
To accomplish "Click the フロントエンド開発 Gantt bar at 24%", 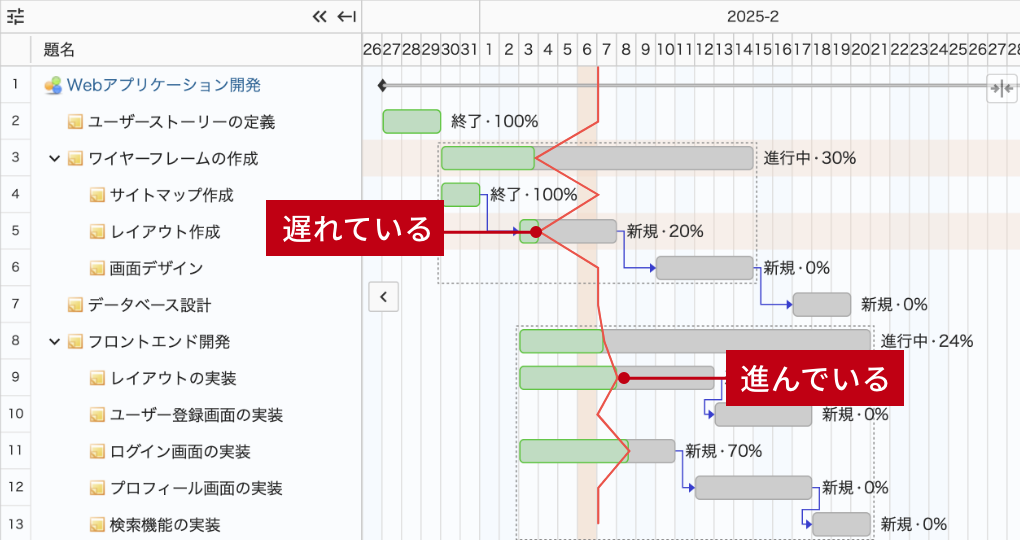I will [x=695, y=341].
